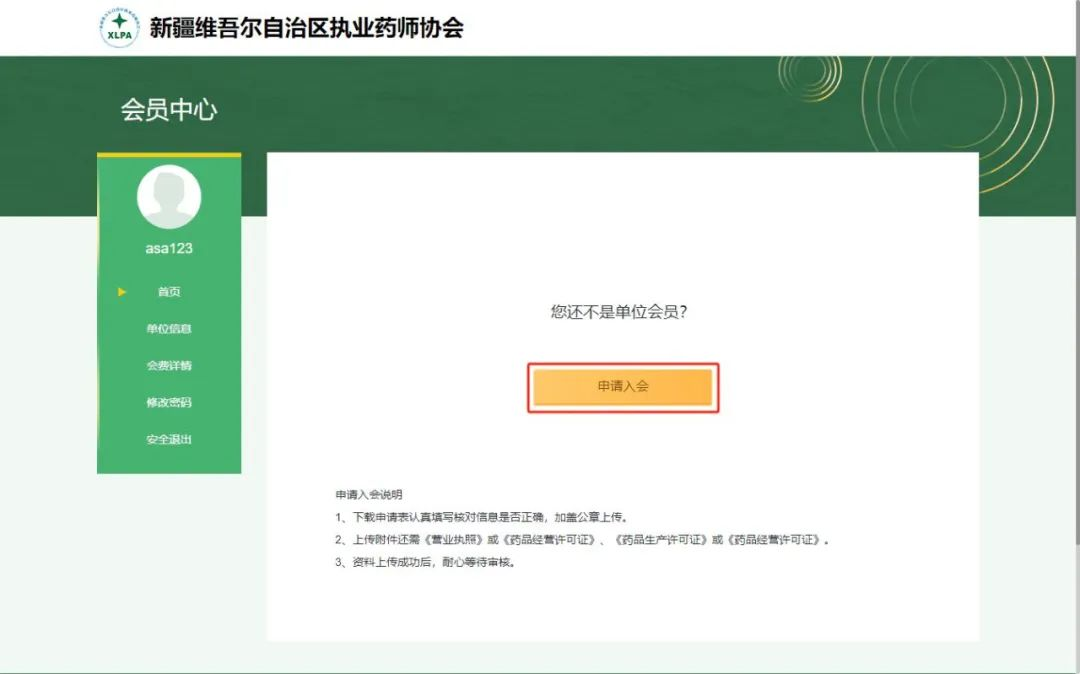The height and width of the screenshot is (674, 1080).
Task: Click the yellow bar atop the sidebar
Action: tap(169, 155)
